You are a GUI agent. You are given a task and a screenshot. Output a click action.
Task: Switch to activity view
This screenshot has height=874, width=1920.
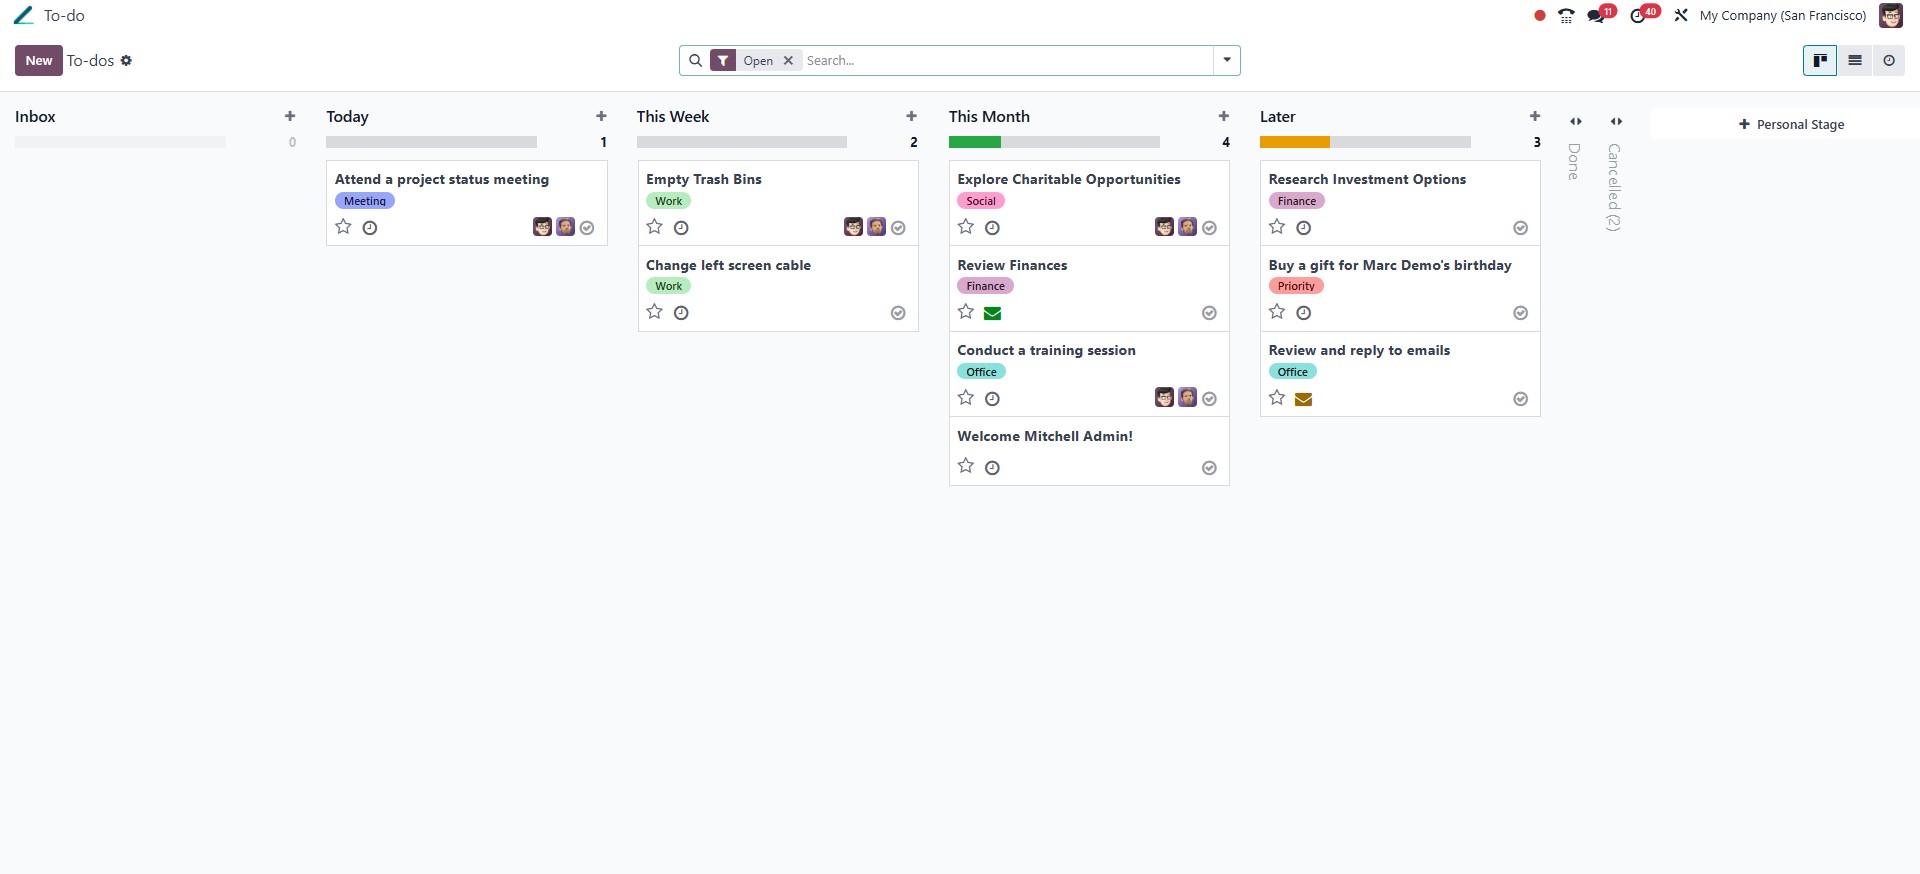point(1888,61)
